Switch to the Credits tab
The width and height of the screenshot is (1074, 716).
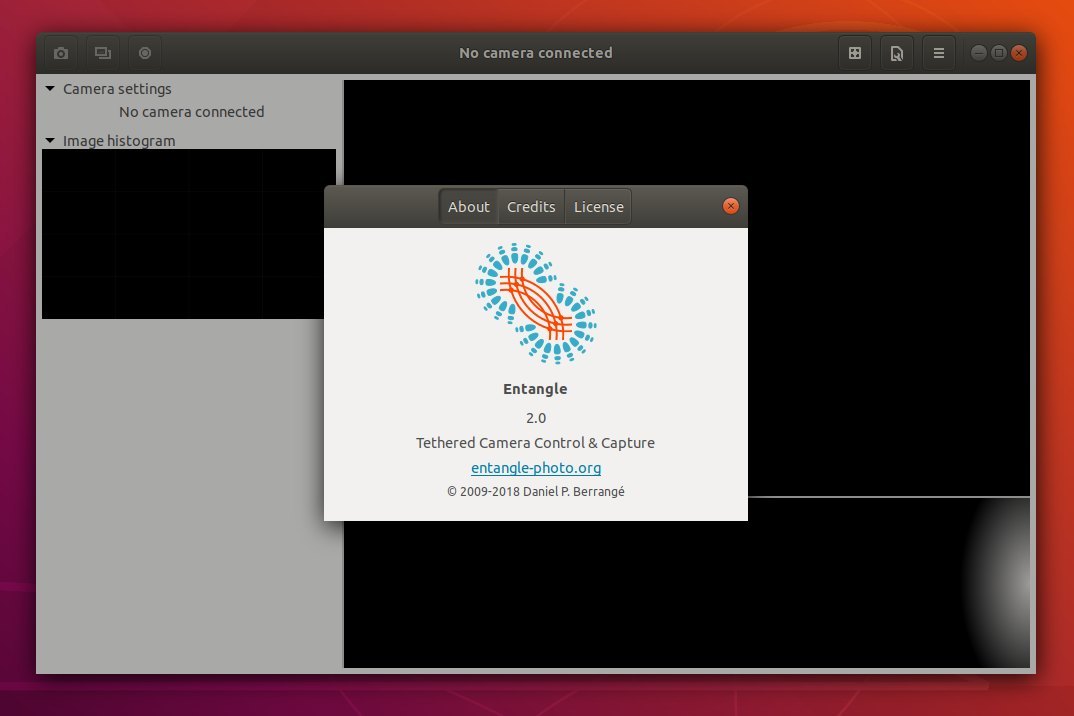point(531,206)
